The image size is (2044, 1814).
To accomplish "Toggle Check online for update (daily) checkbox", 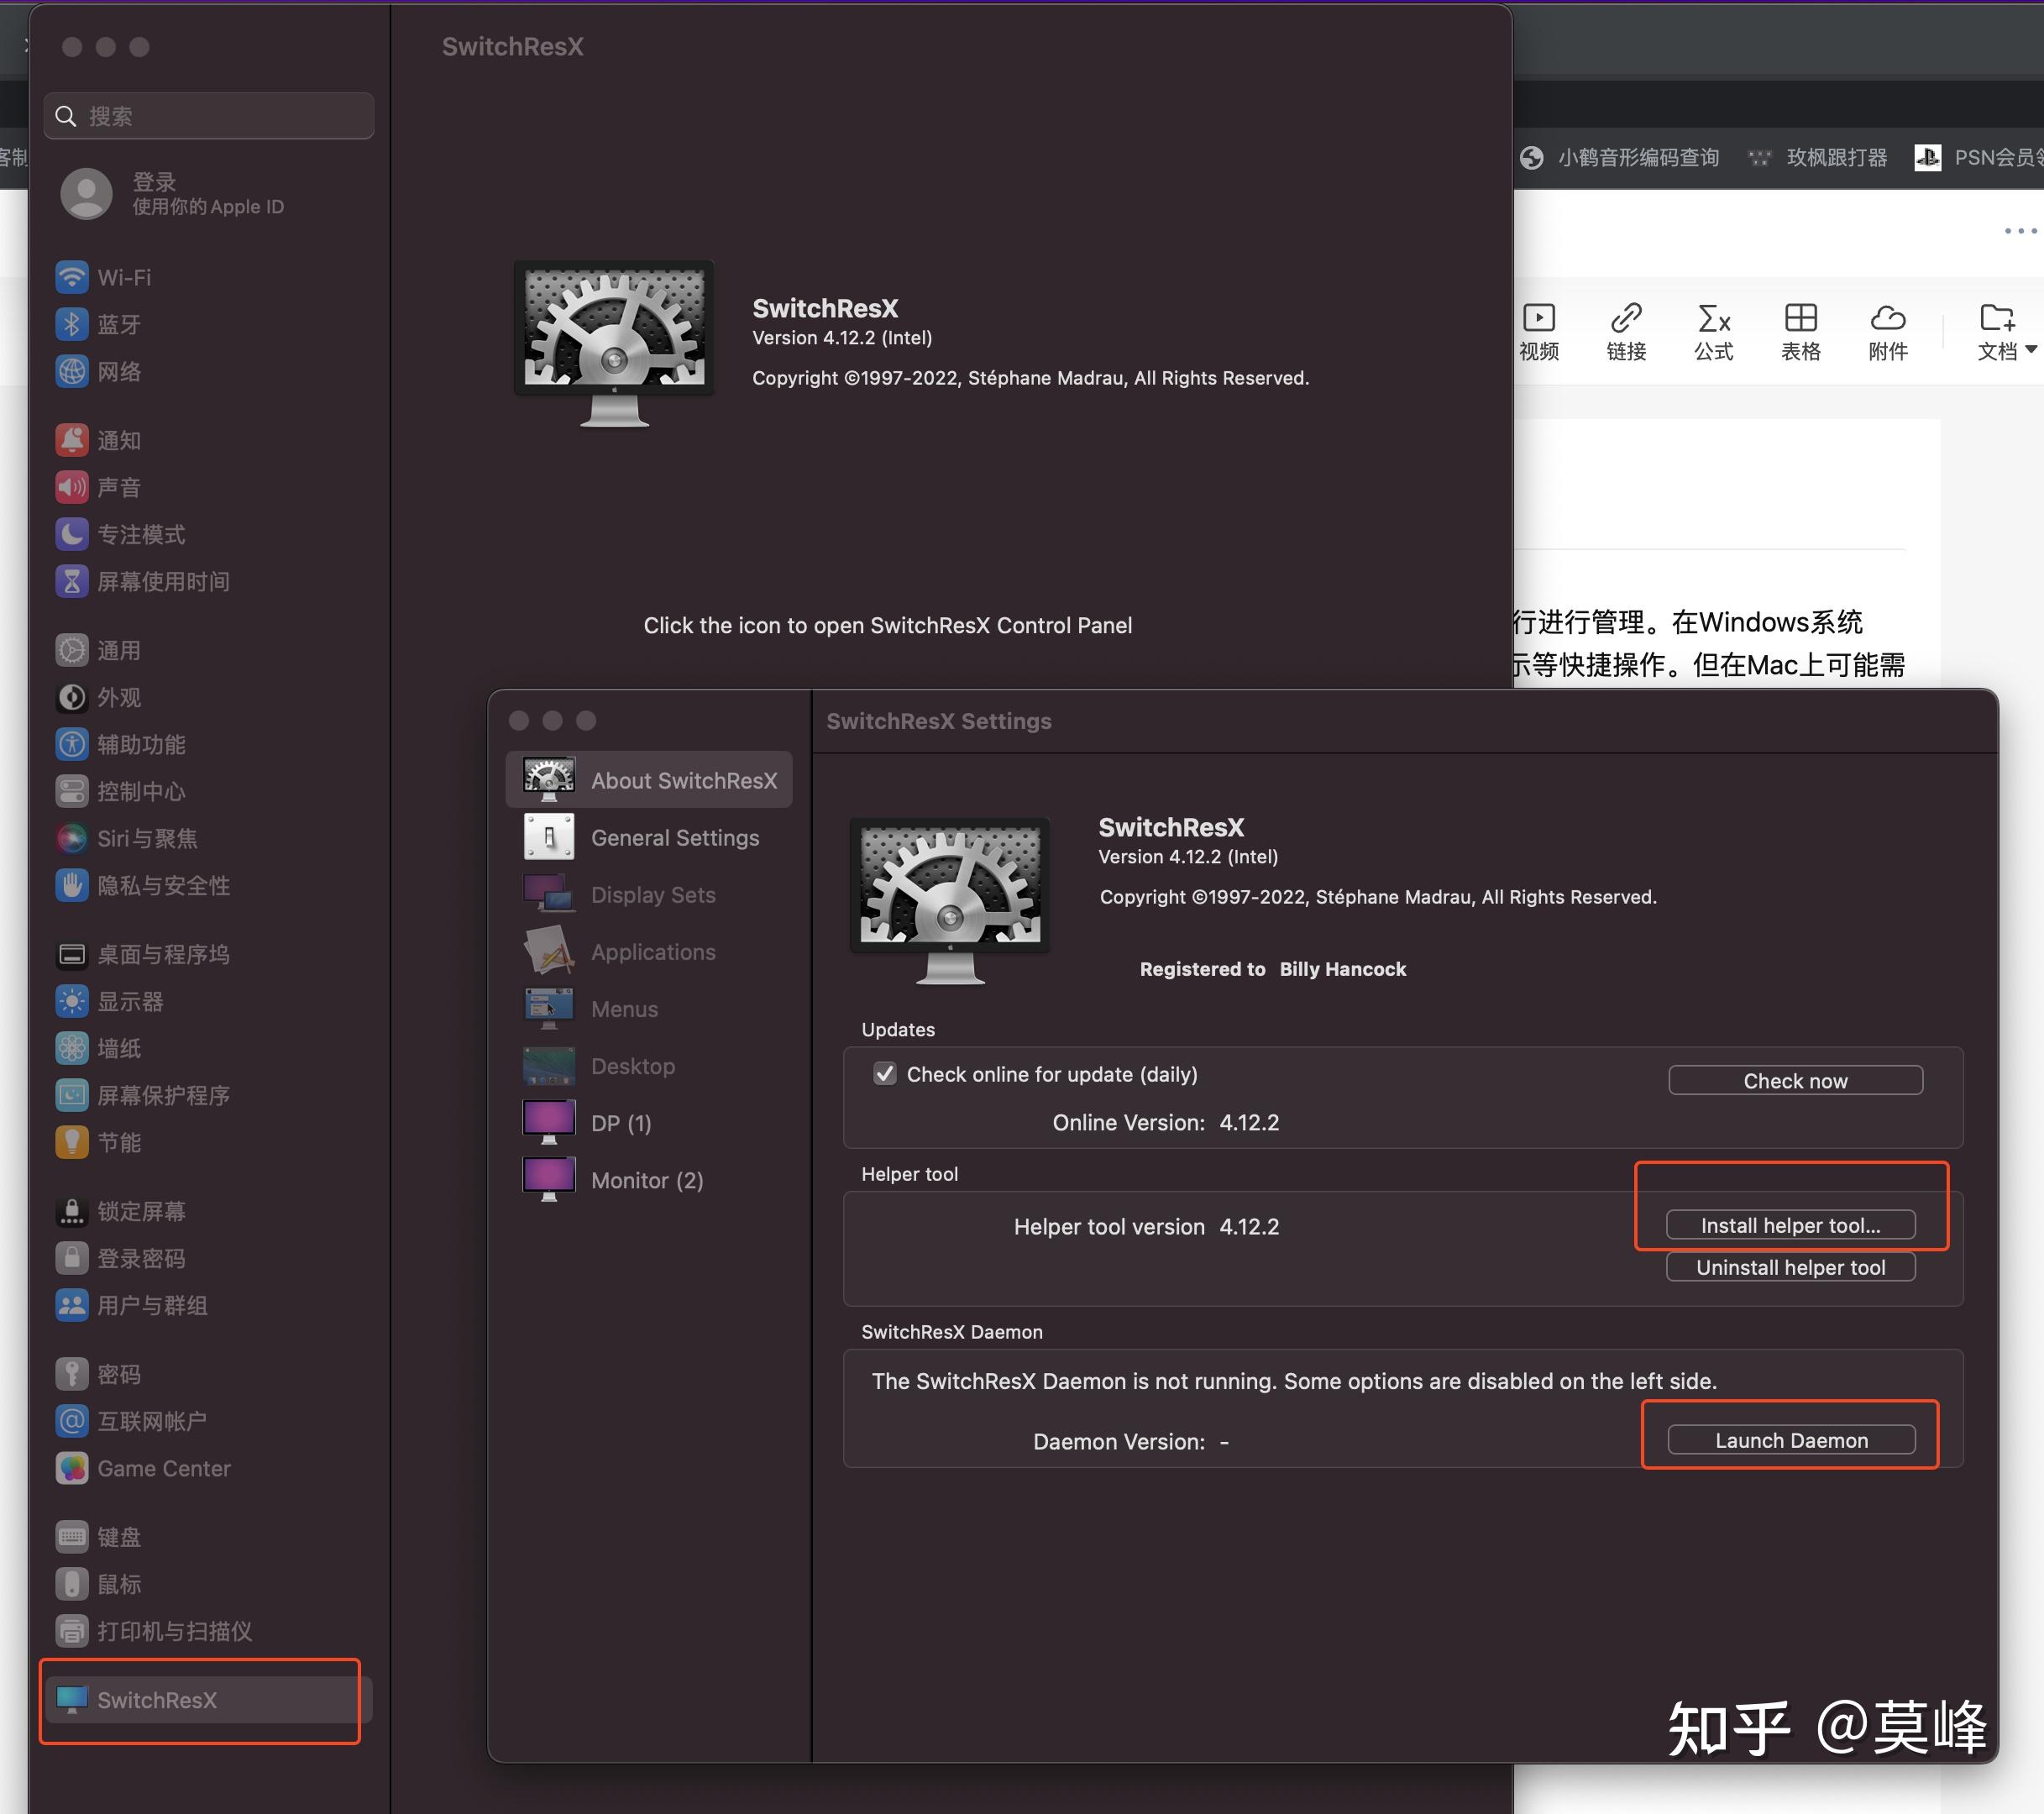I will (884, 1074).
